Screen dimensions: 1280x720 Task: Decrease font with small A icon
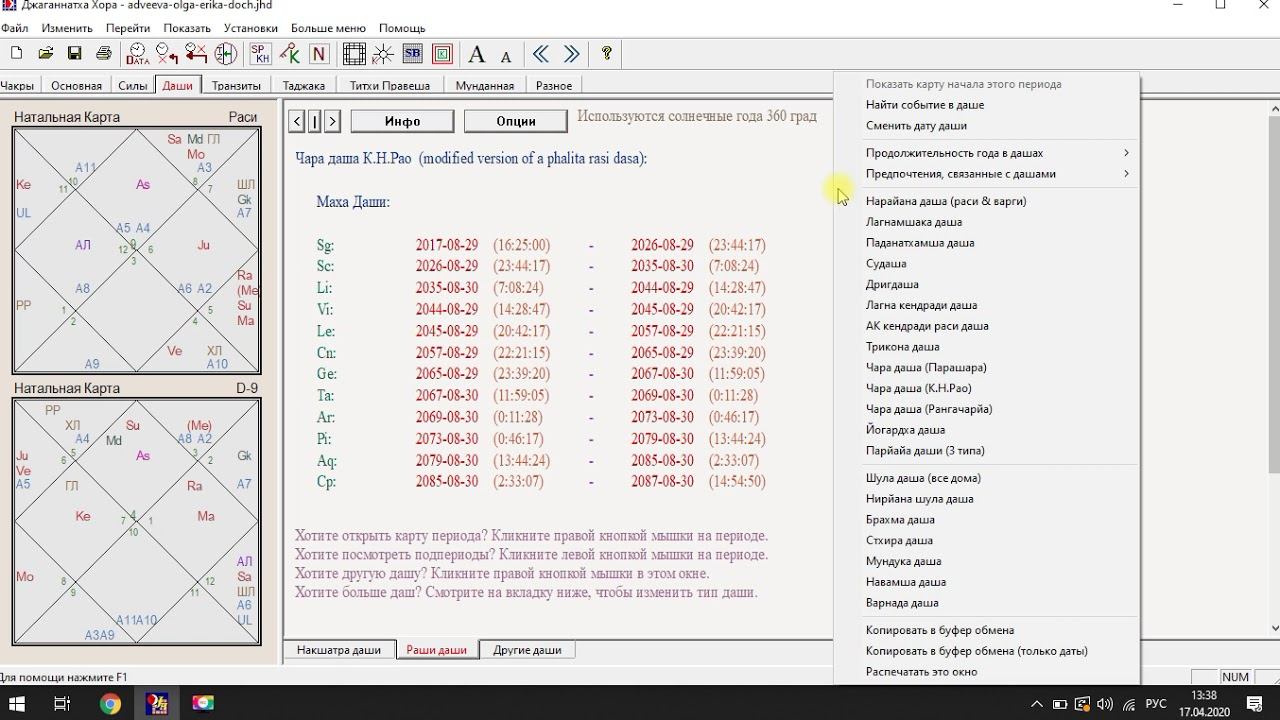click(x=506, y=56)
